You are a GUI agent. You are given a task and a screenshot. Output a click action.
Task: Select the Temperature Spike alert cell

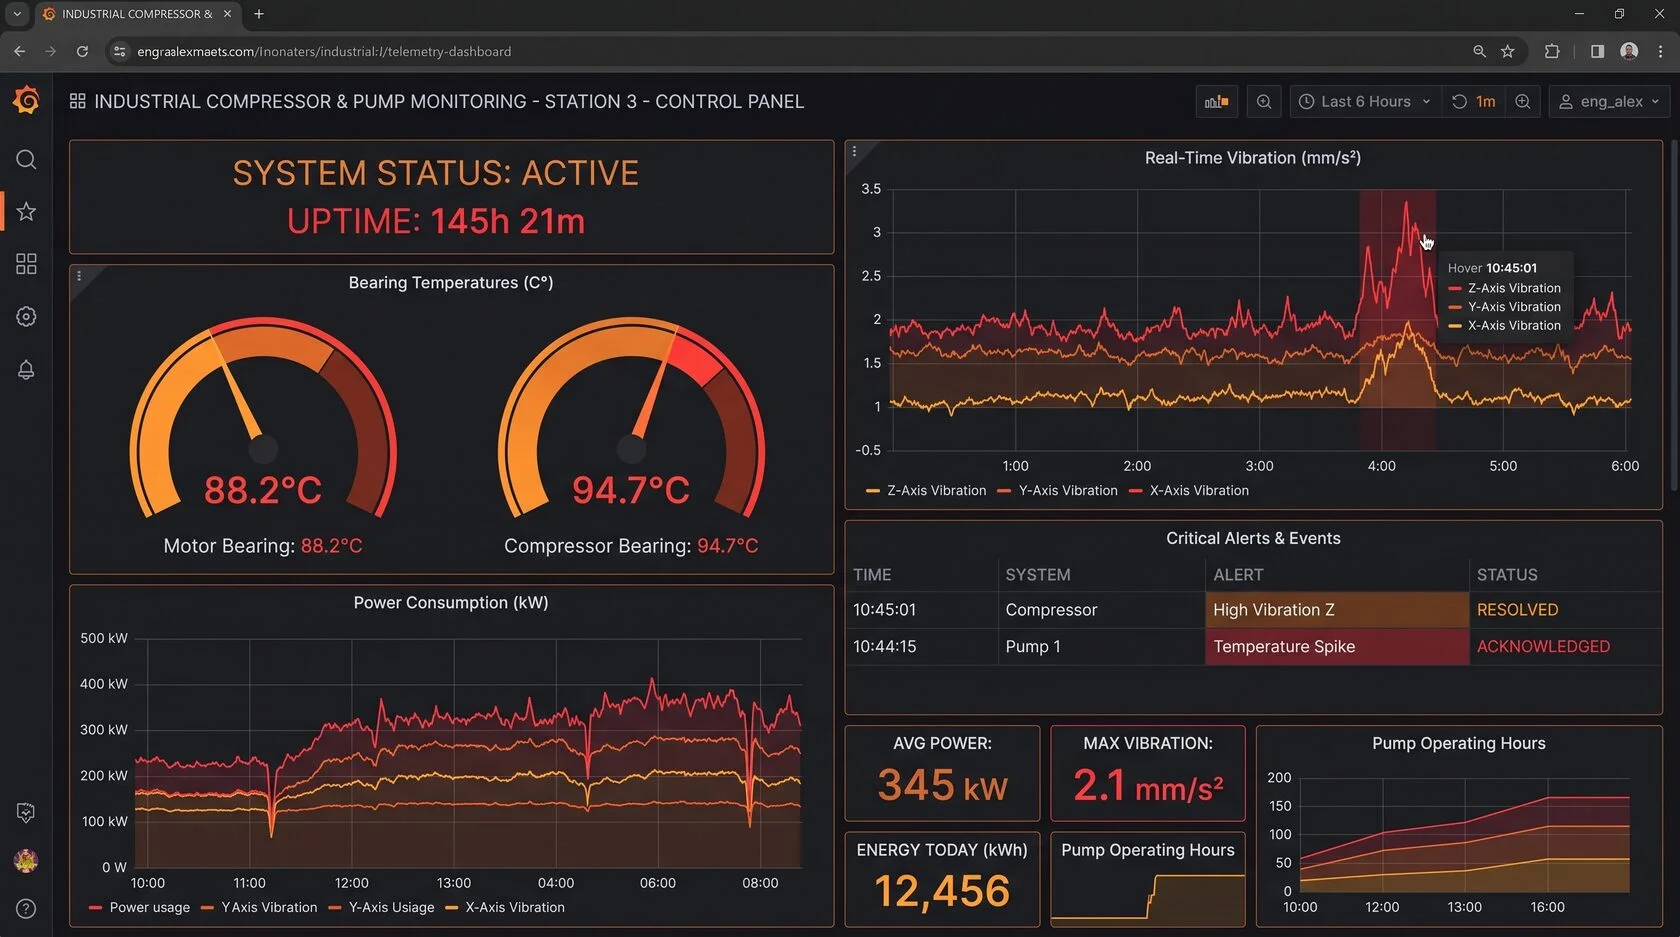[x=1337, y=647]
